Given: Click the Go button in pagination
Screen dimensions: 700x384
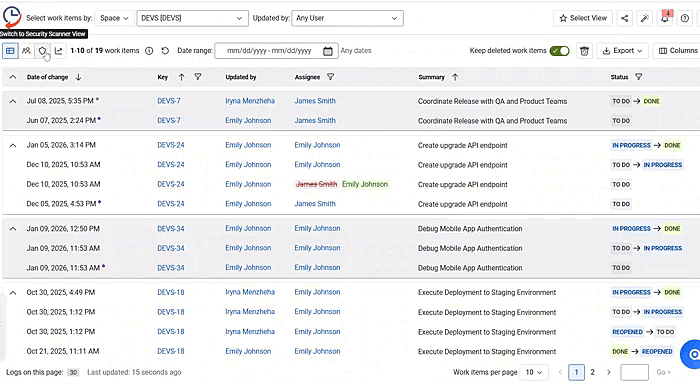Looking at the screenshot, I should [x=663, y=372].
